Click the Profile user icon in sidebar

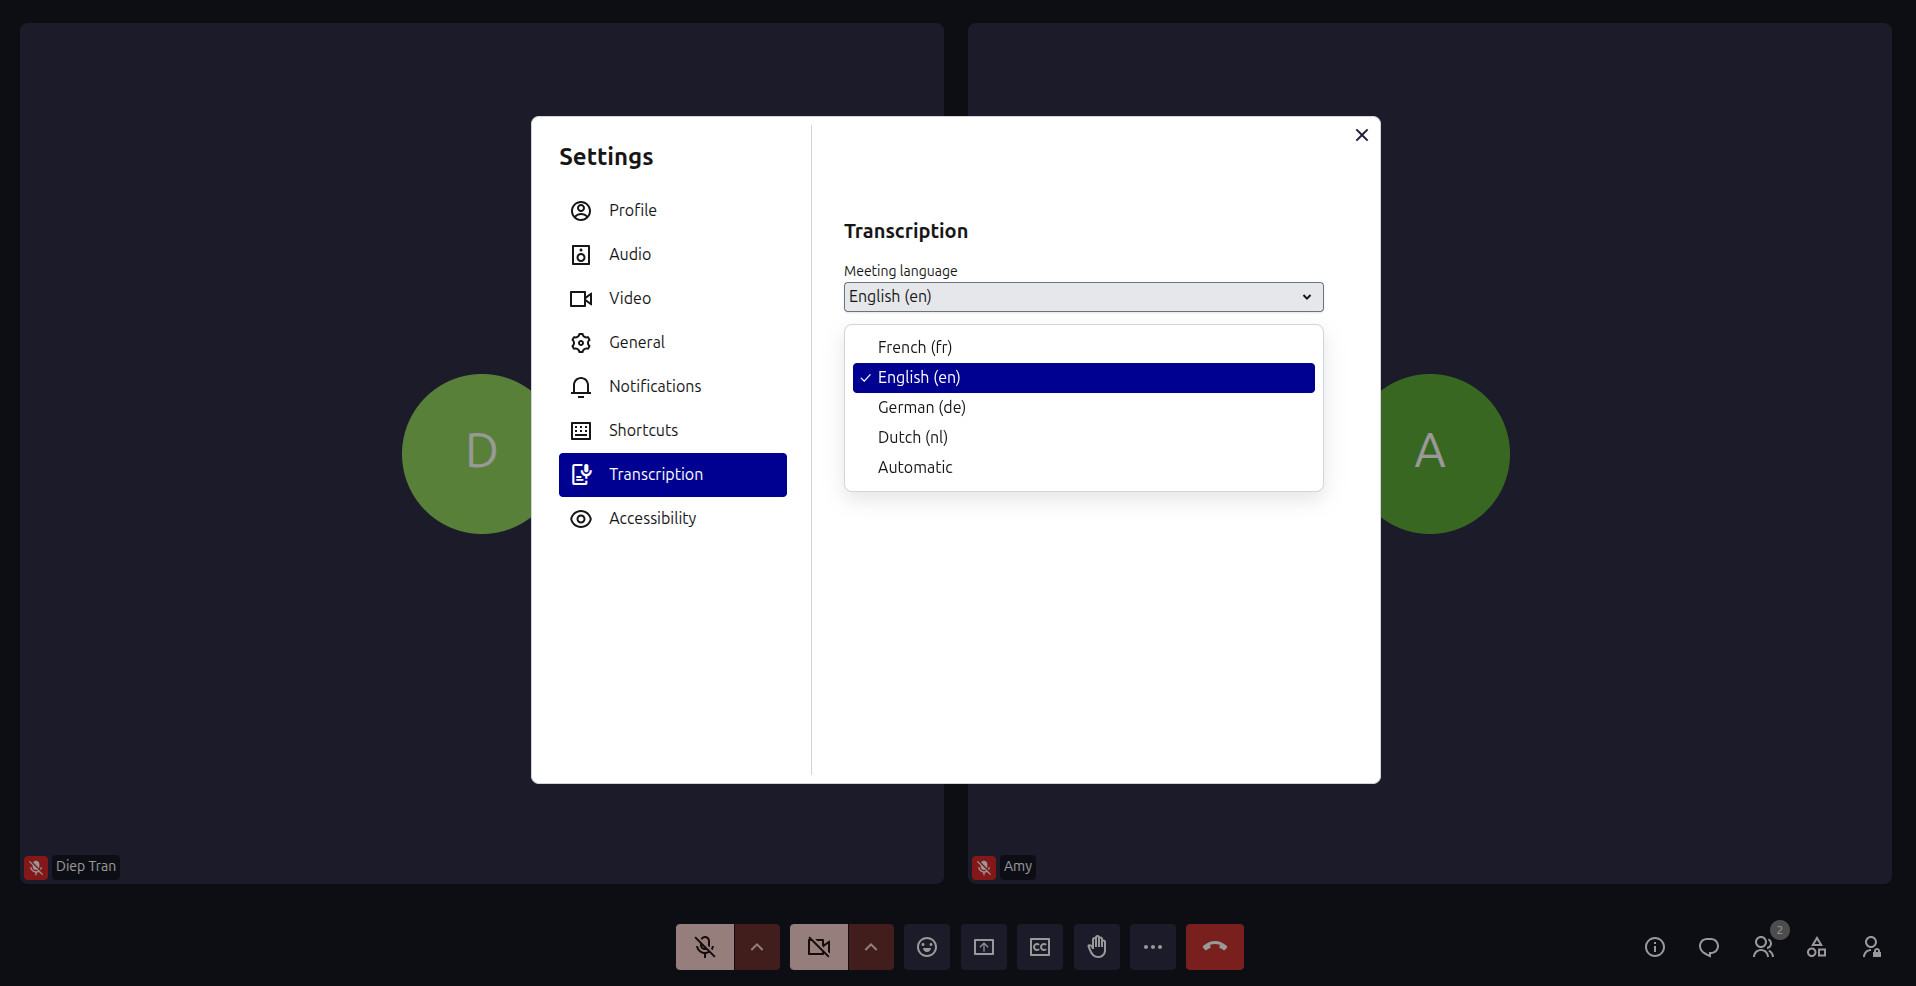click(x=581, y=211)
